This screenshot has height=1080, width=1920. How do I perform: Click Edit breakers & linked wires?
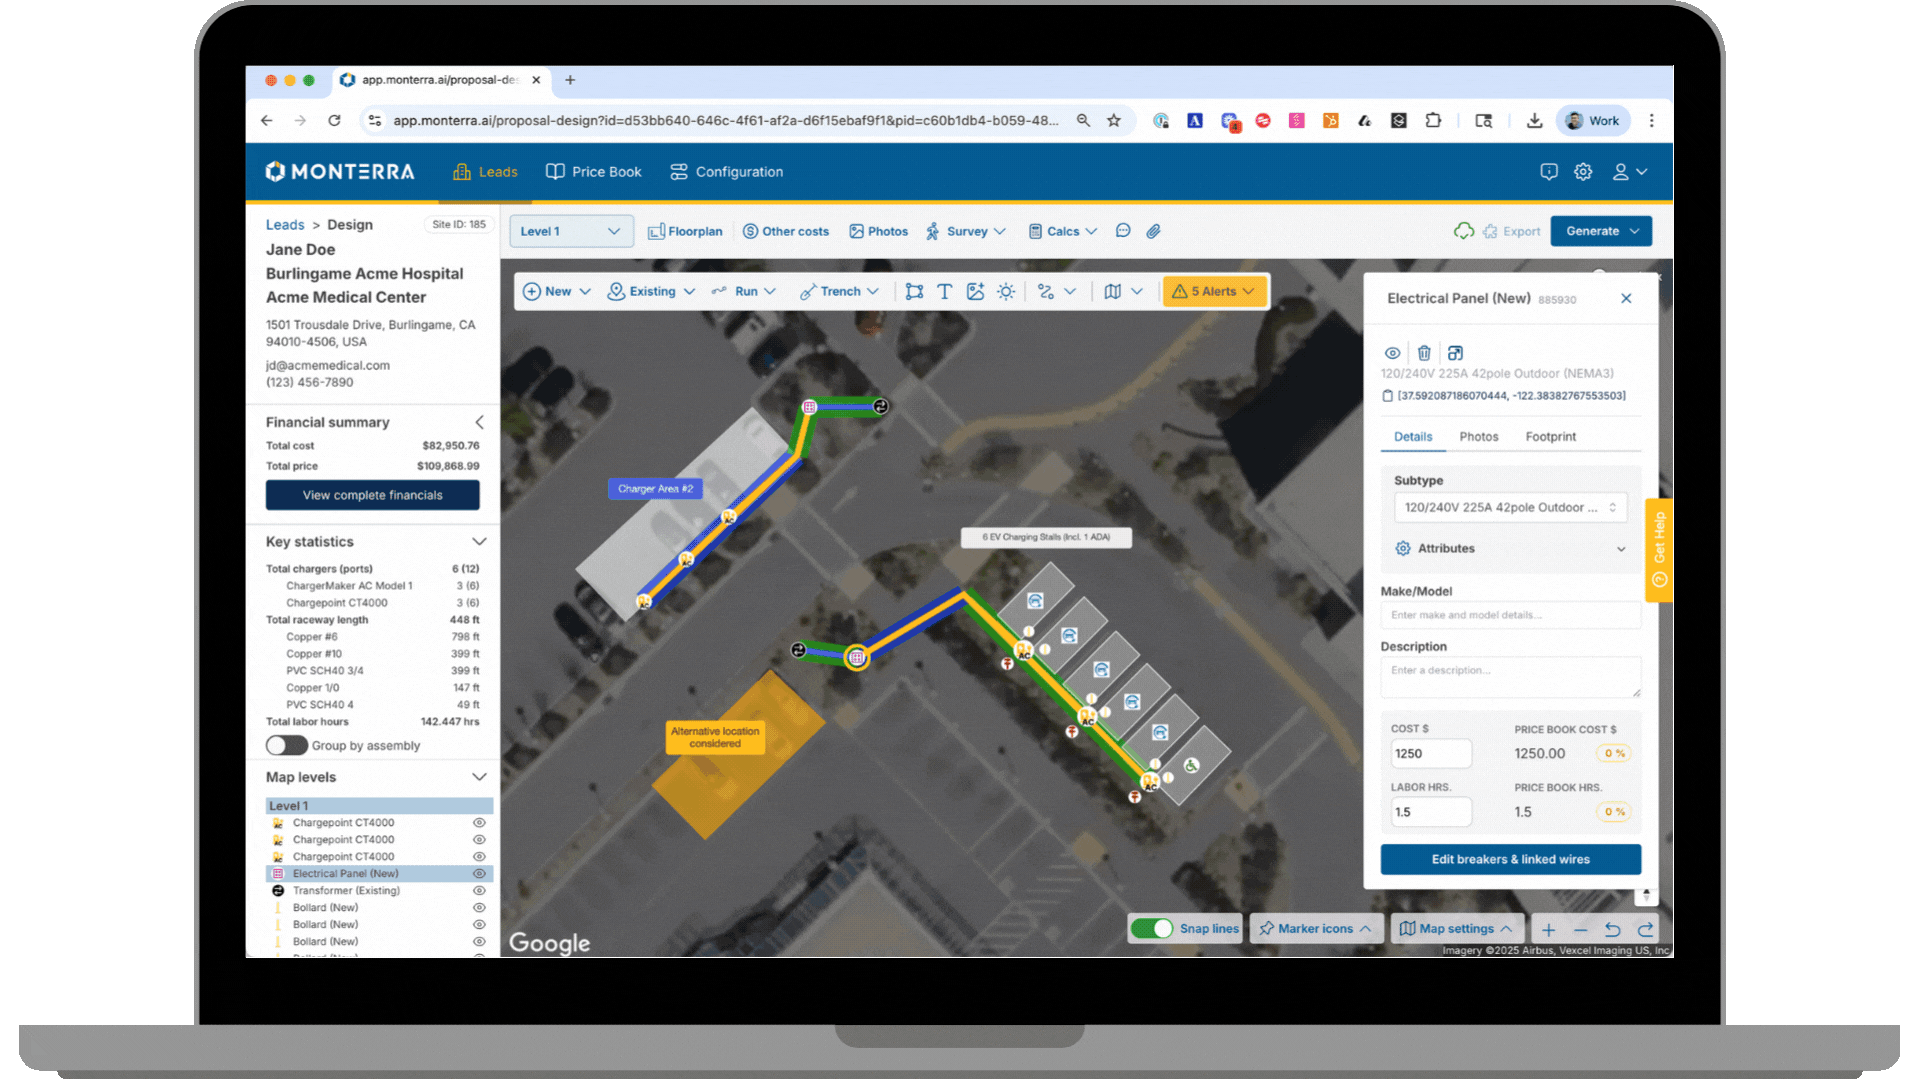[x=1510, y=860]
